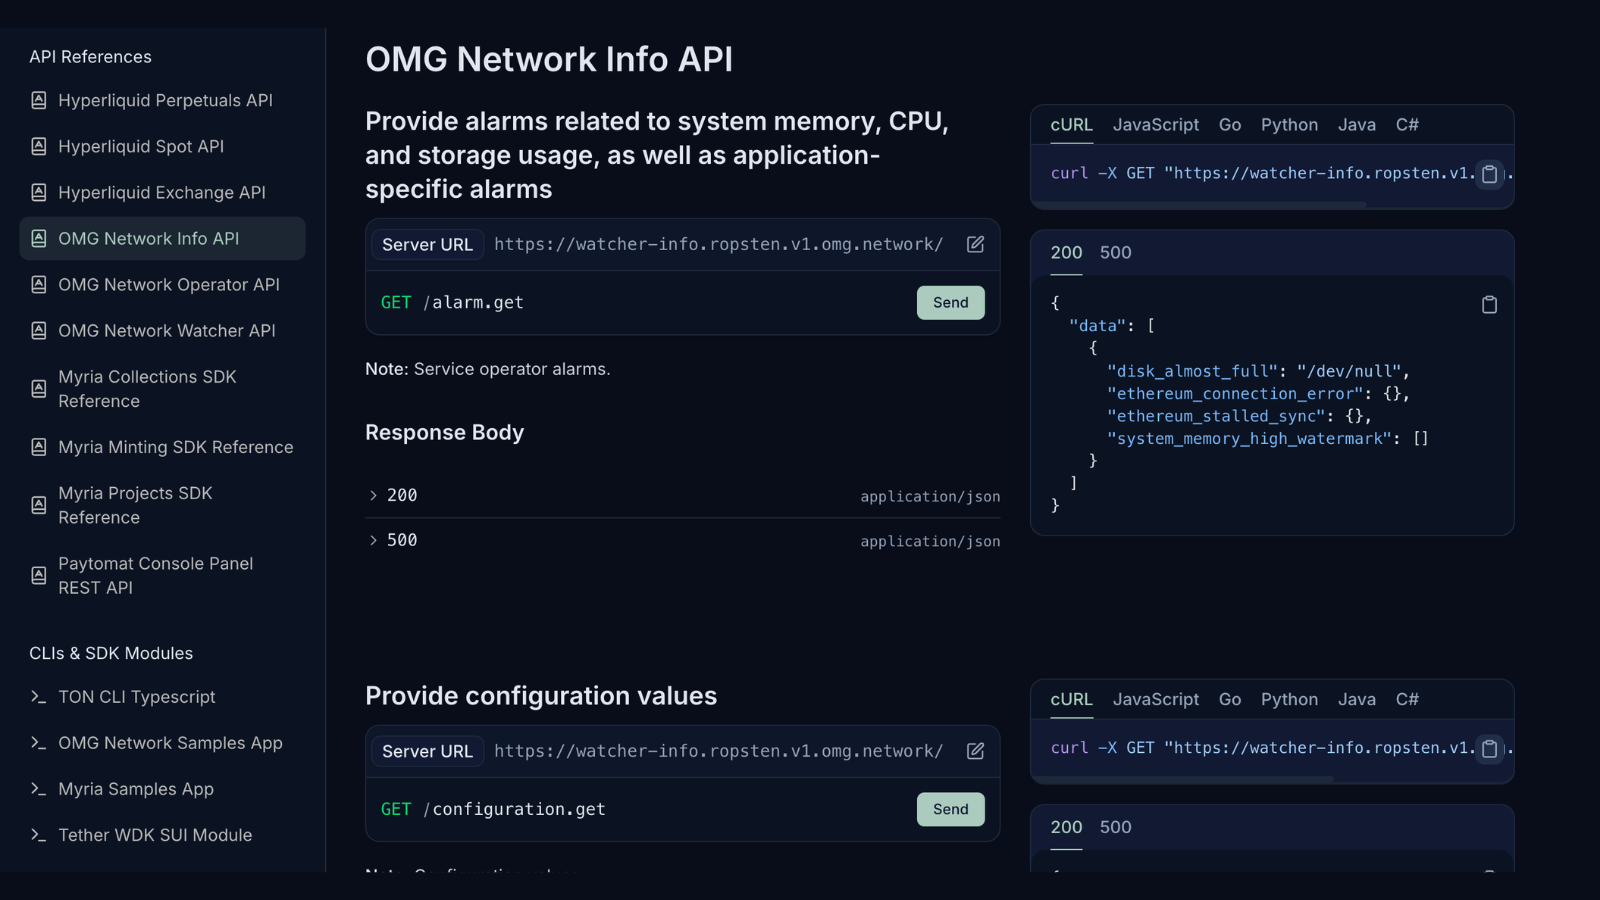
Task: Select the cURL tab in alarm.get code sample
Action: click(1071, 125)
